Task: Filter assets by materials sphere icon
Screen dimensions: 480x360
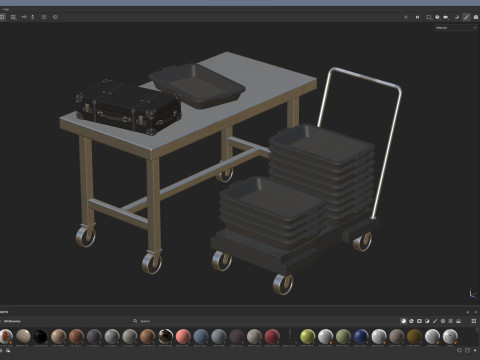Action: (403, 321)
